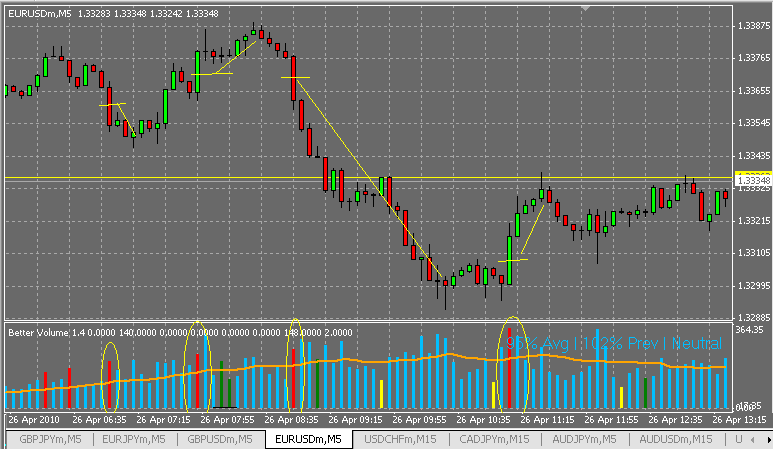This screenshot has height=449, width=773.
Task: Open the EURJPYm,M5 chart tab
Action: coord(134,439)
